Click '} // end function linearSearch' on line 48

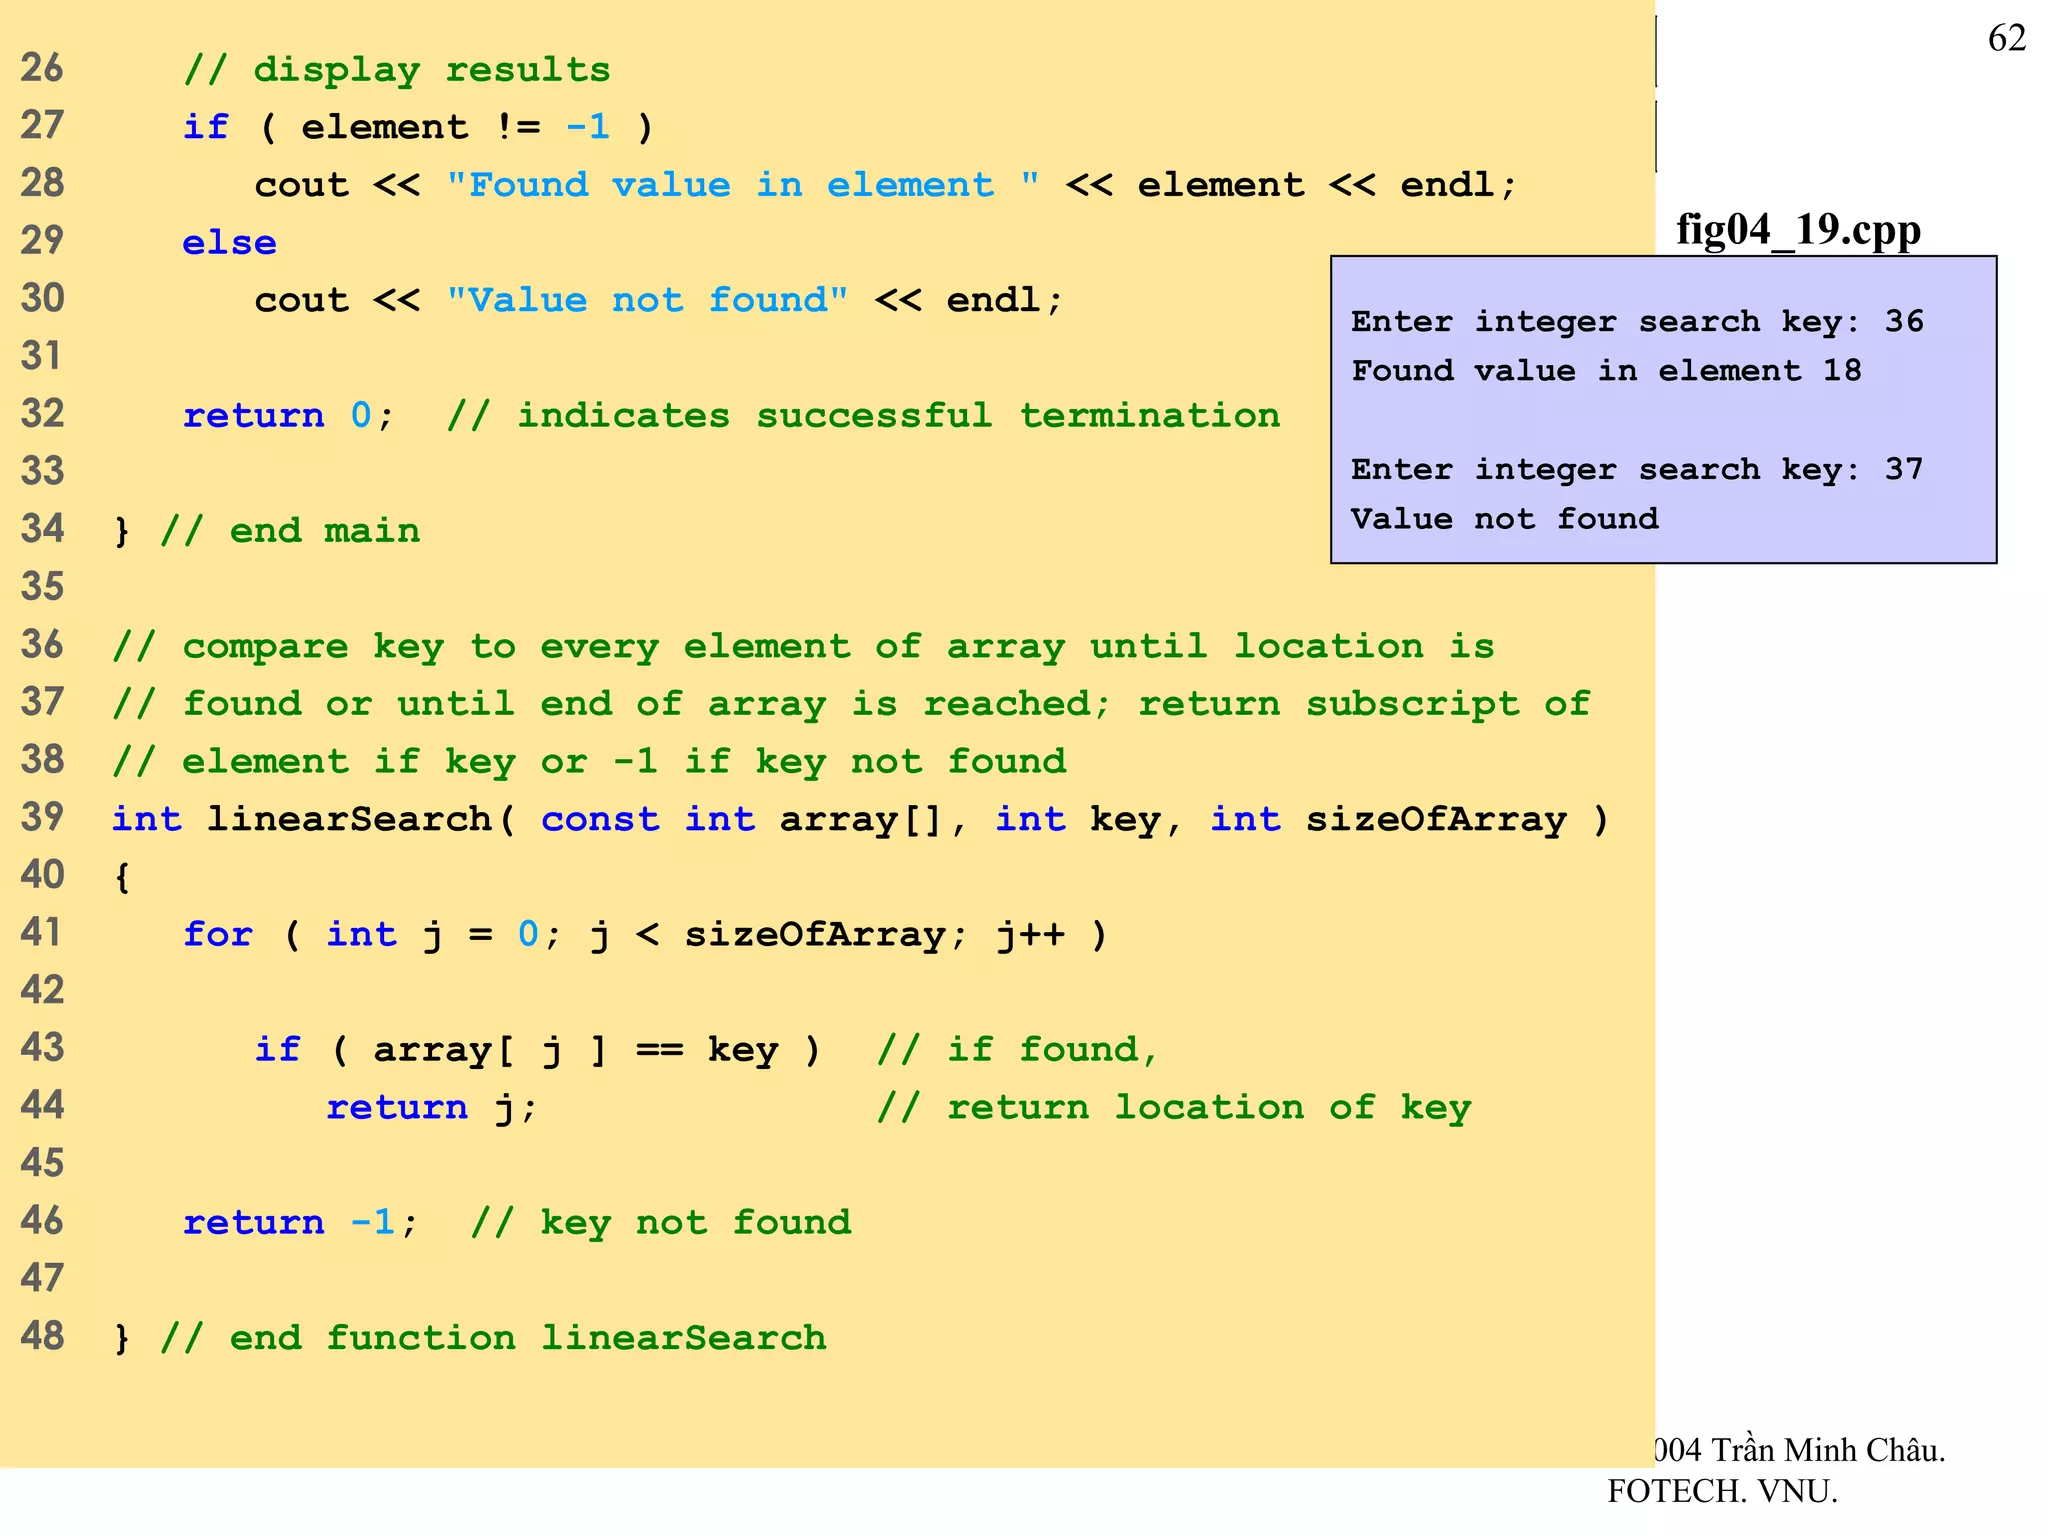[470, 1338]
